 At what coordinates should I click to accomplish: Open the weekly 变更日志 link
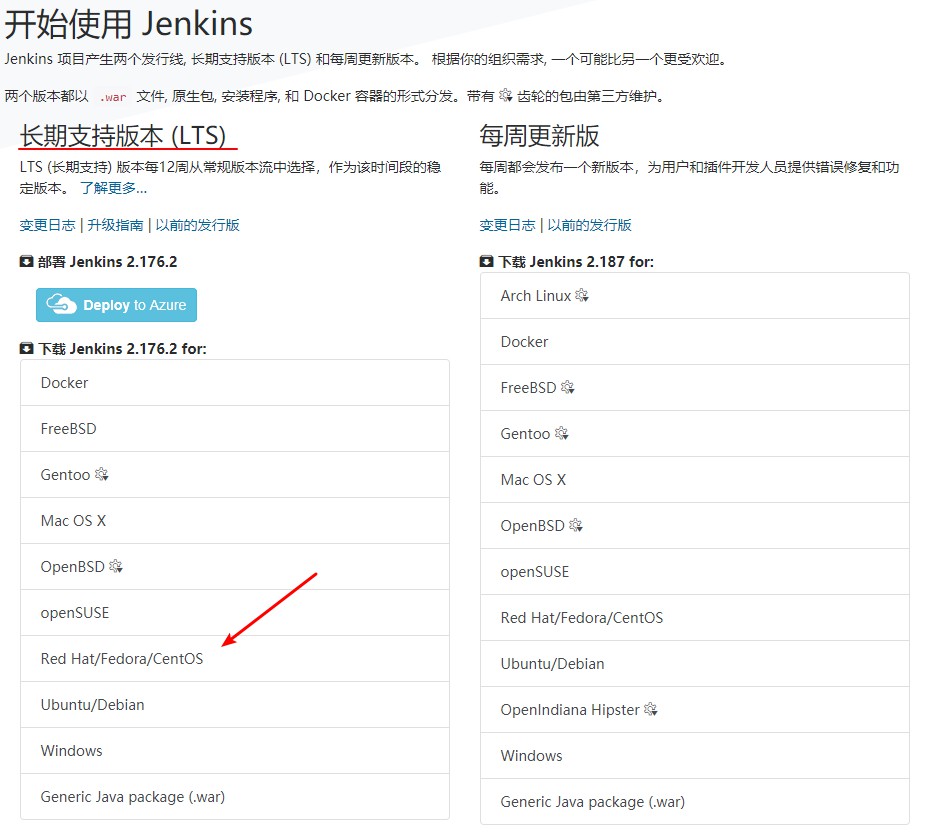click(x=507, y=225)
